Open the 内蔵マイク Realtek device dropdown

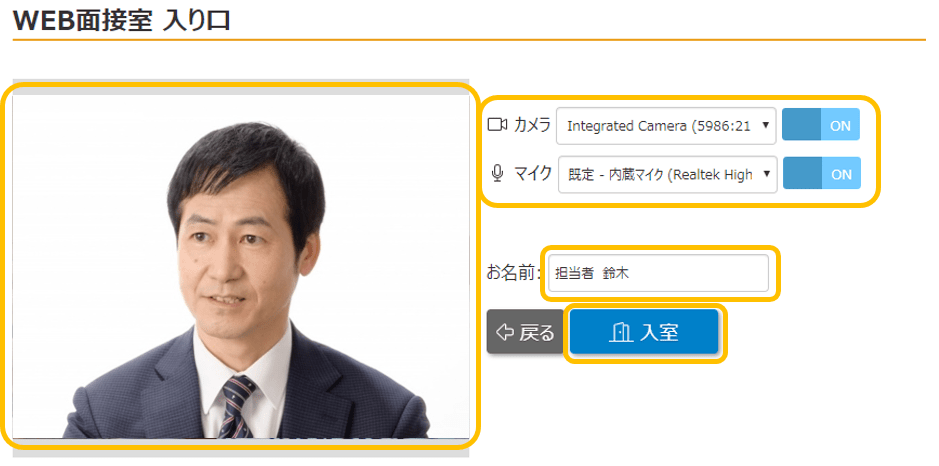point(660,174)
